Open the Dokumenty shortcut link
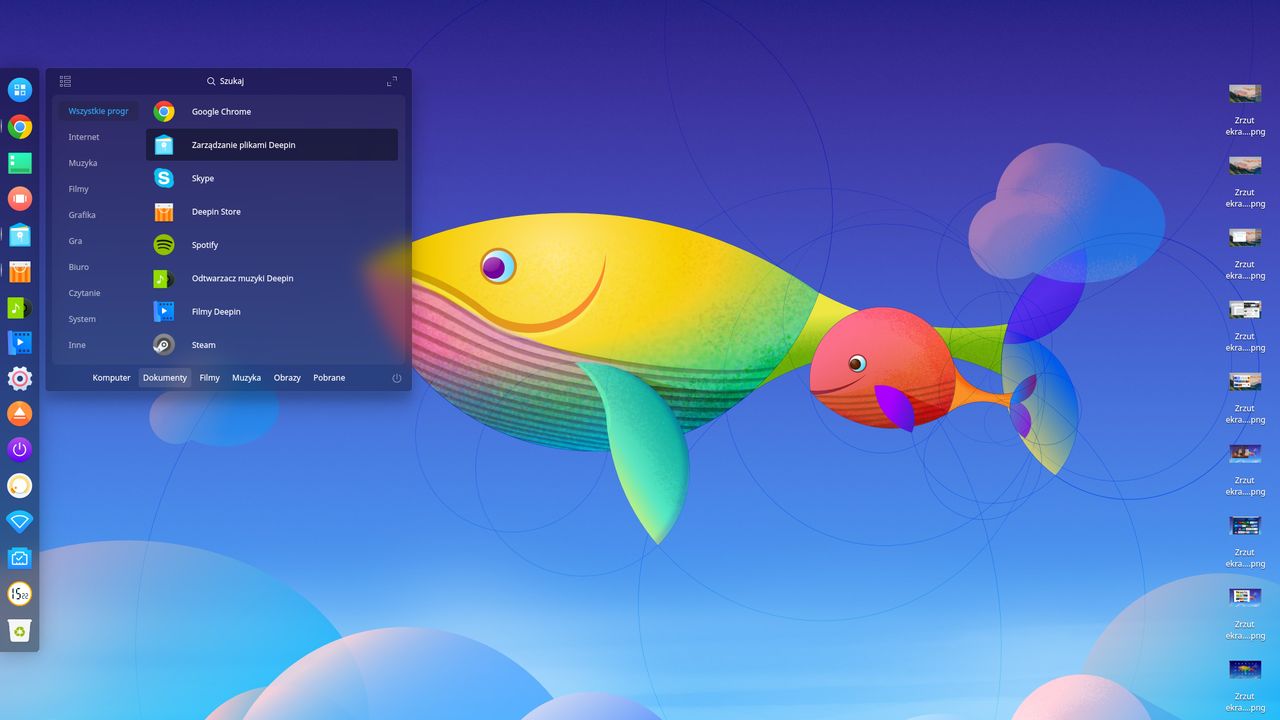 click(165, 378)
